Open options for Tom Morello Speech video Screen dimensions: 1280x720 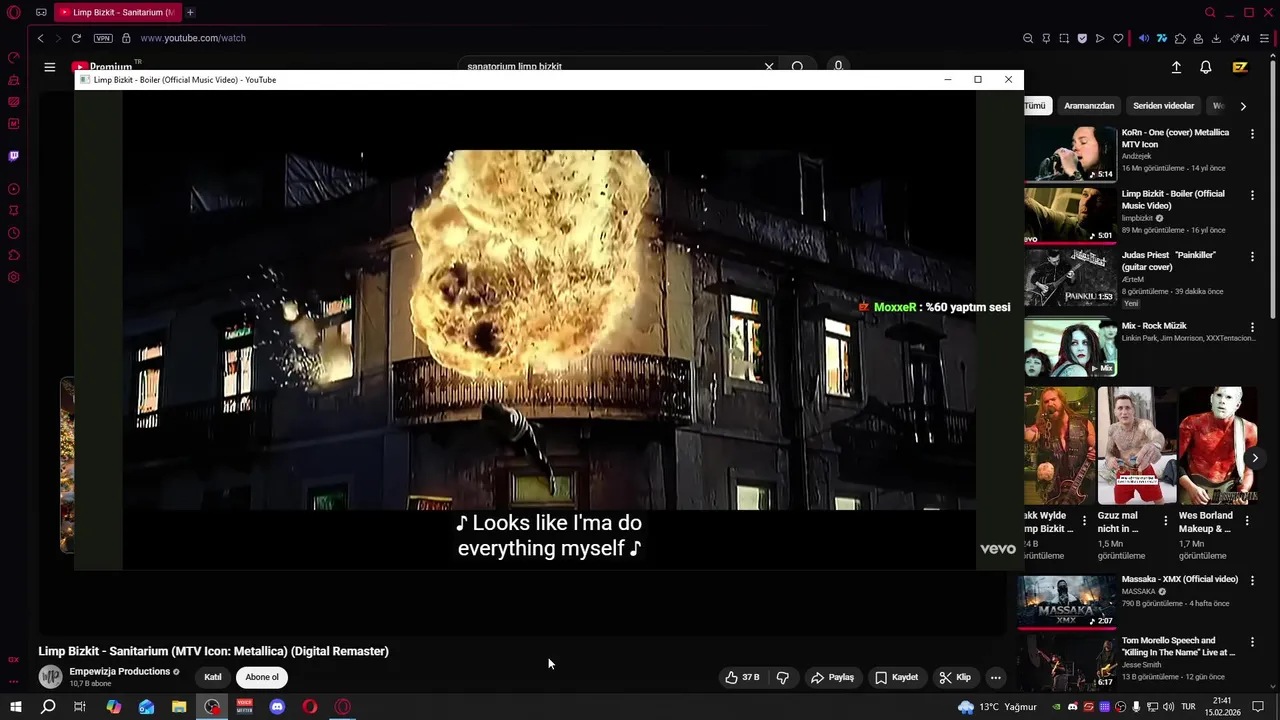(x=1252, y=642)
